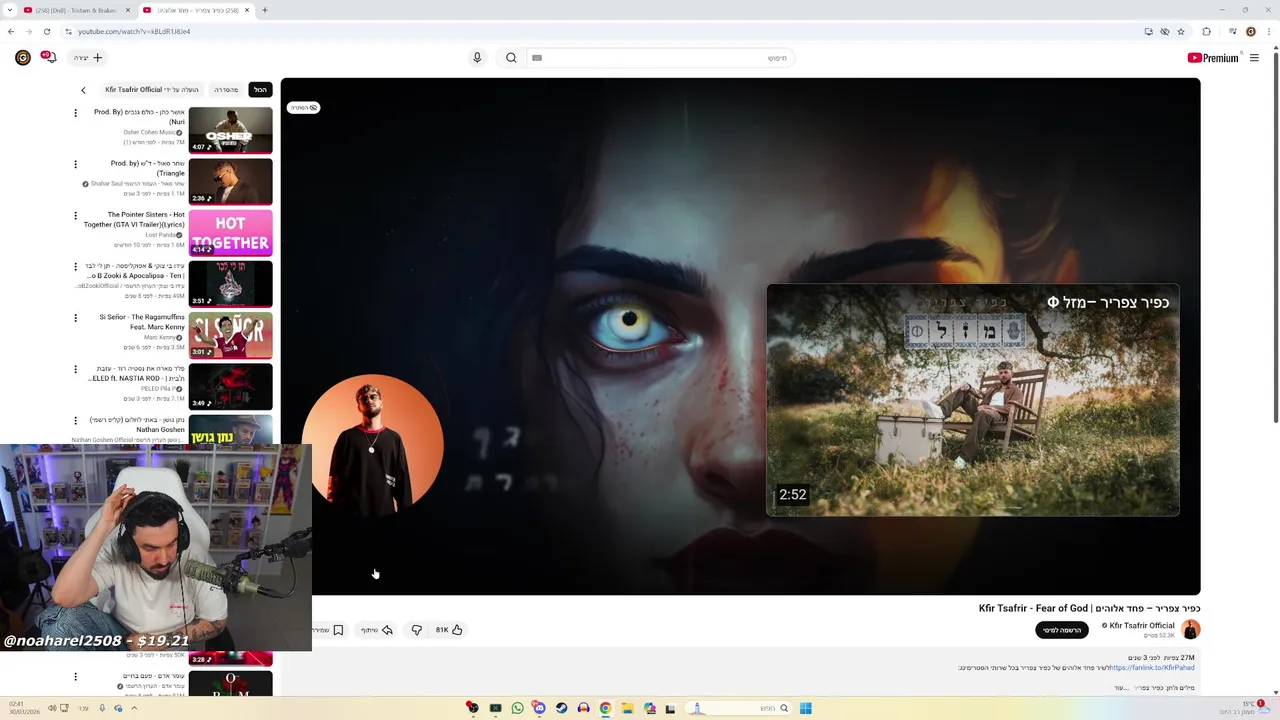
Task: Open the Create (+) button
Action: (88, 58)
